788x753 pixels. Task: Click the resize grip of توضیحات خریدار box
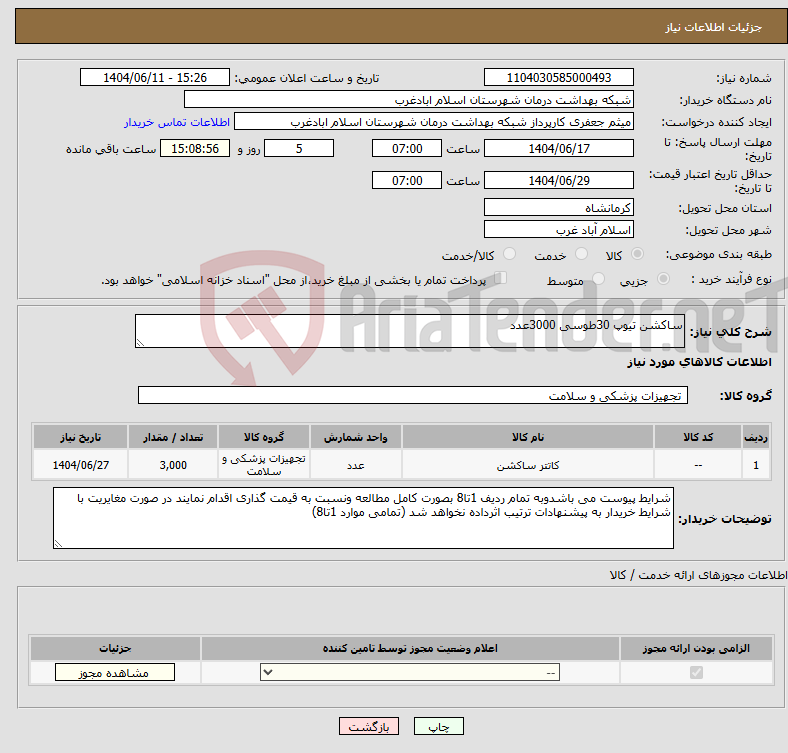58,543
